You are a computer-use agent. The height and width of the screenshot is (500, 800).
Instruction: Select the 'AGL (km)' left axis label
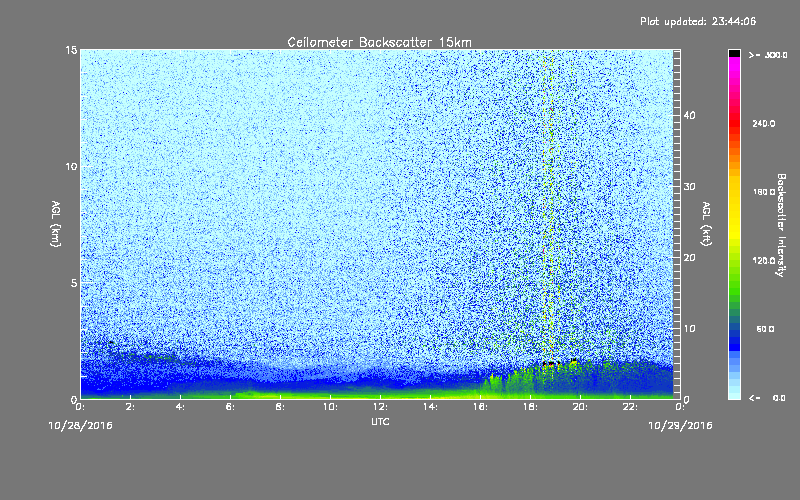pyautogui.click(x=56, y=224)
